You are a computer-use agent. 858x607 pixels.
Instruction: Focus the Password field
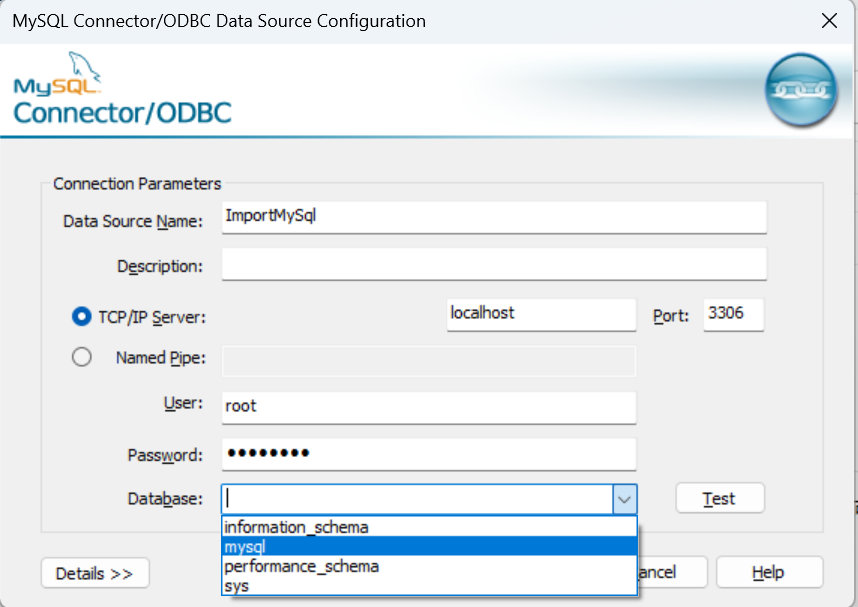pyautogui.click(x=429, y=454)
